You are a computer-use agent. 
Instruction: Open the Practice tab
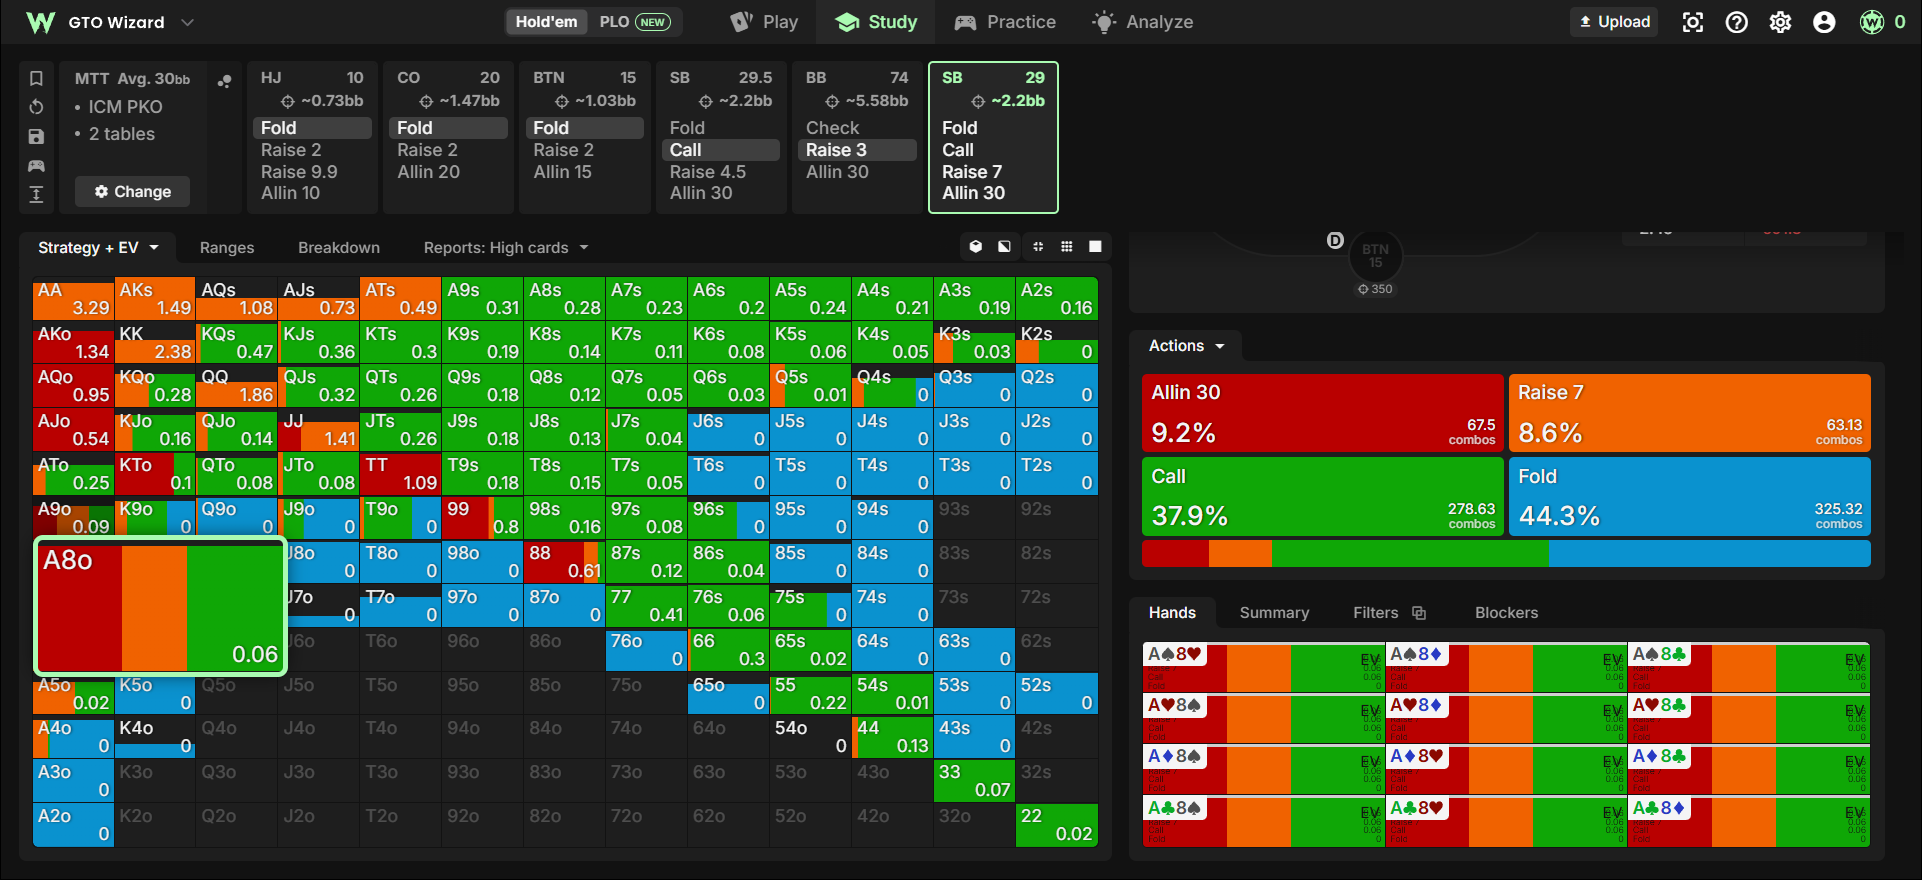(x=1006, y=22)
